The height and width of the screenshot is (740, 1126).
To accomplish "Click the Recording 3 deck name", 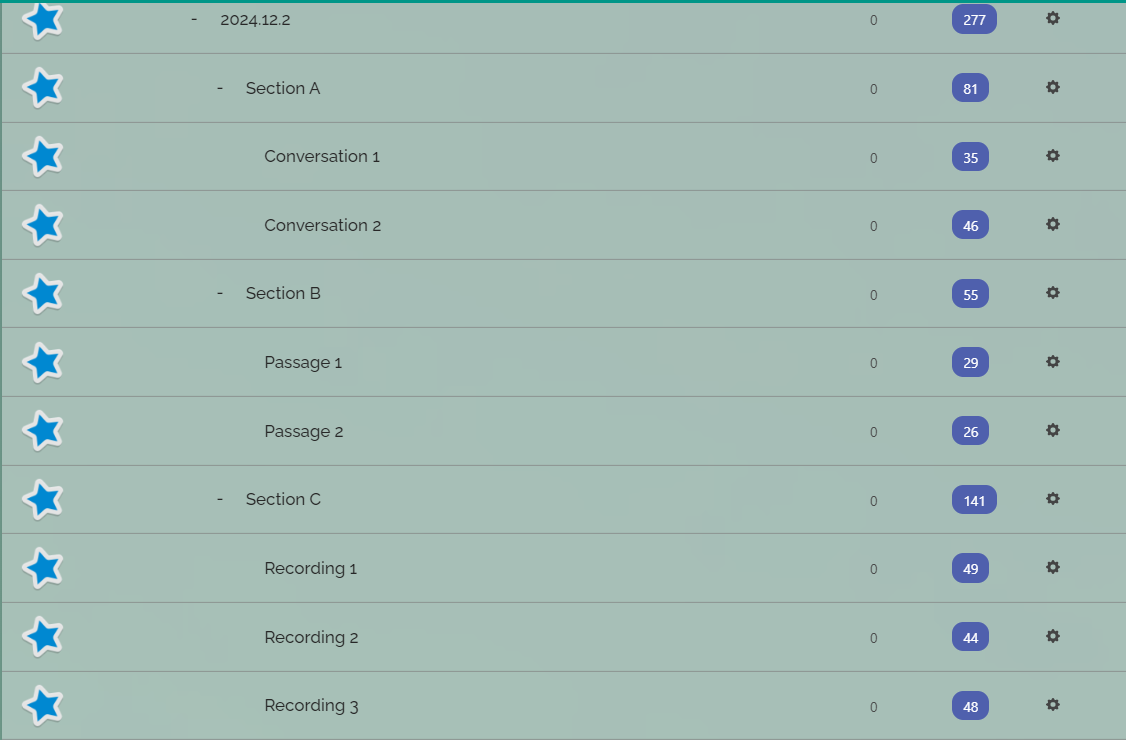I will pyautogui.click(x=311, y=706).
